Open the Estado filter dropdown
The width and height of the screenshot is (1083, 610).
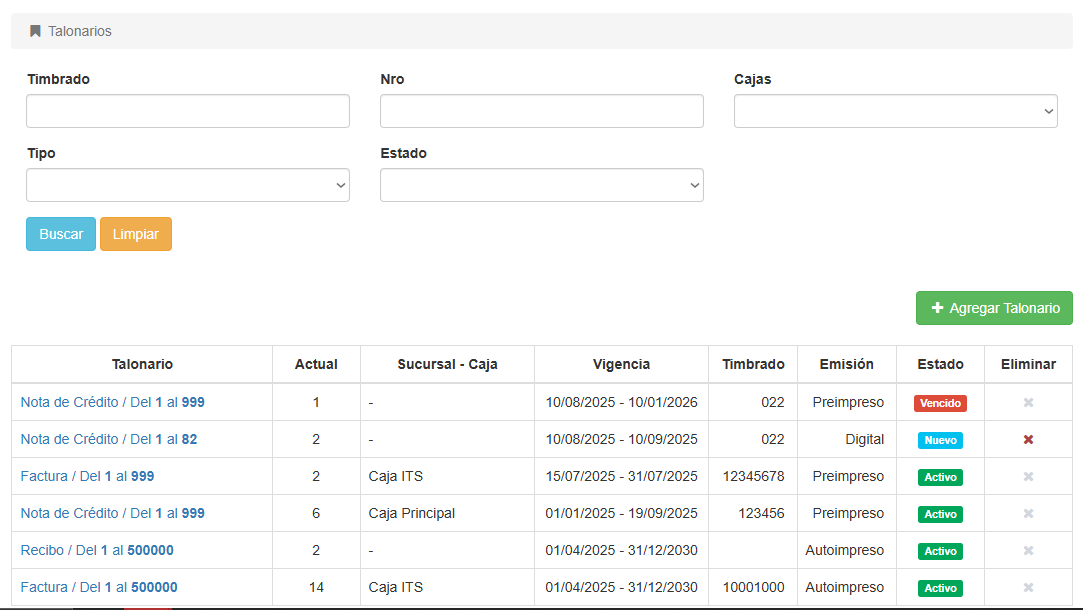(x=541, y=185)
